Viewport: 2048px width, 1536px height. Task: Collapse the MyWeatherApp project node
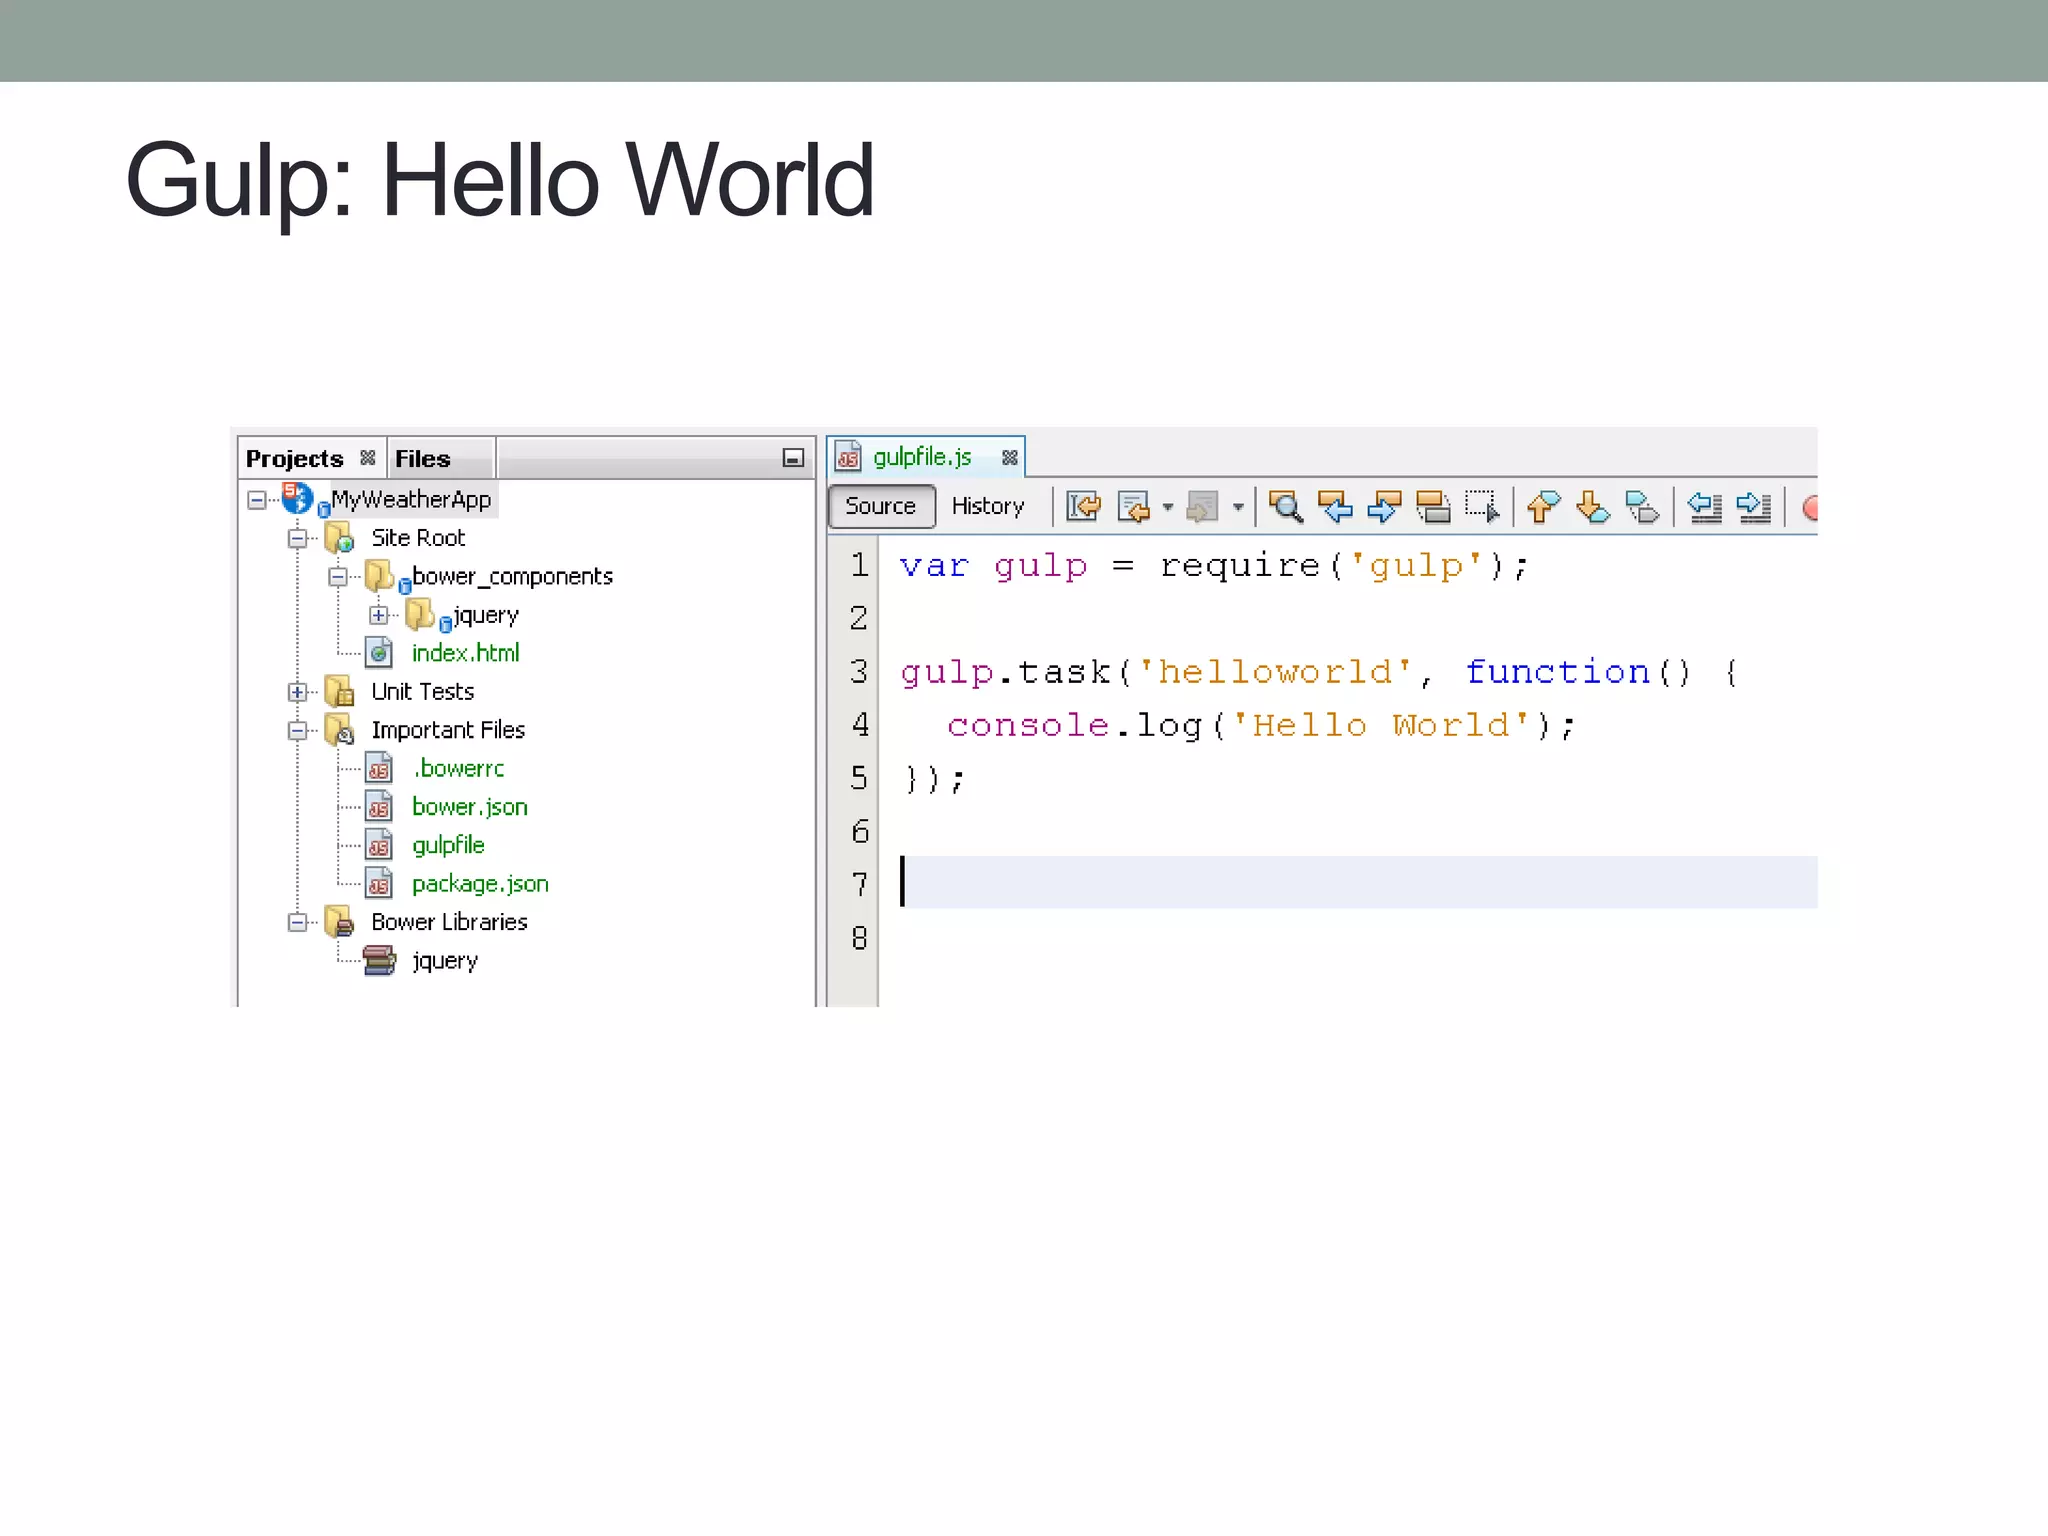pyautogui.click(x=257, y=499)
